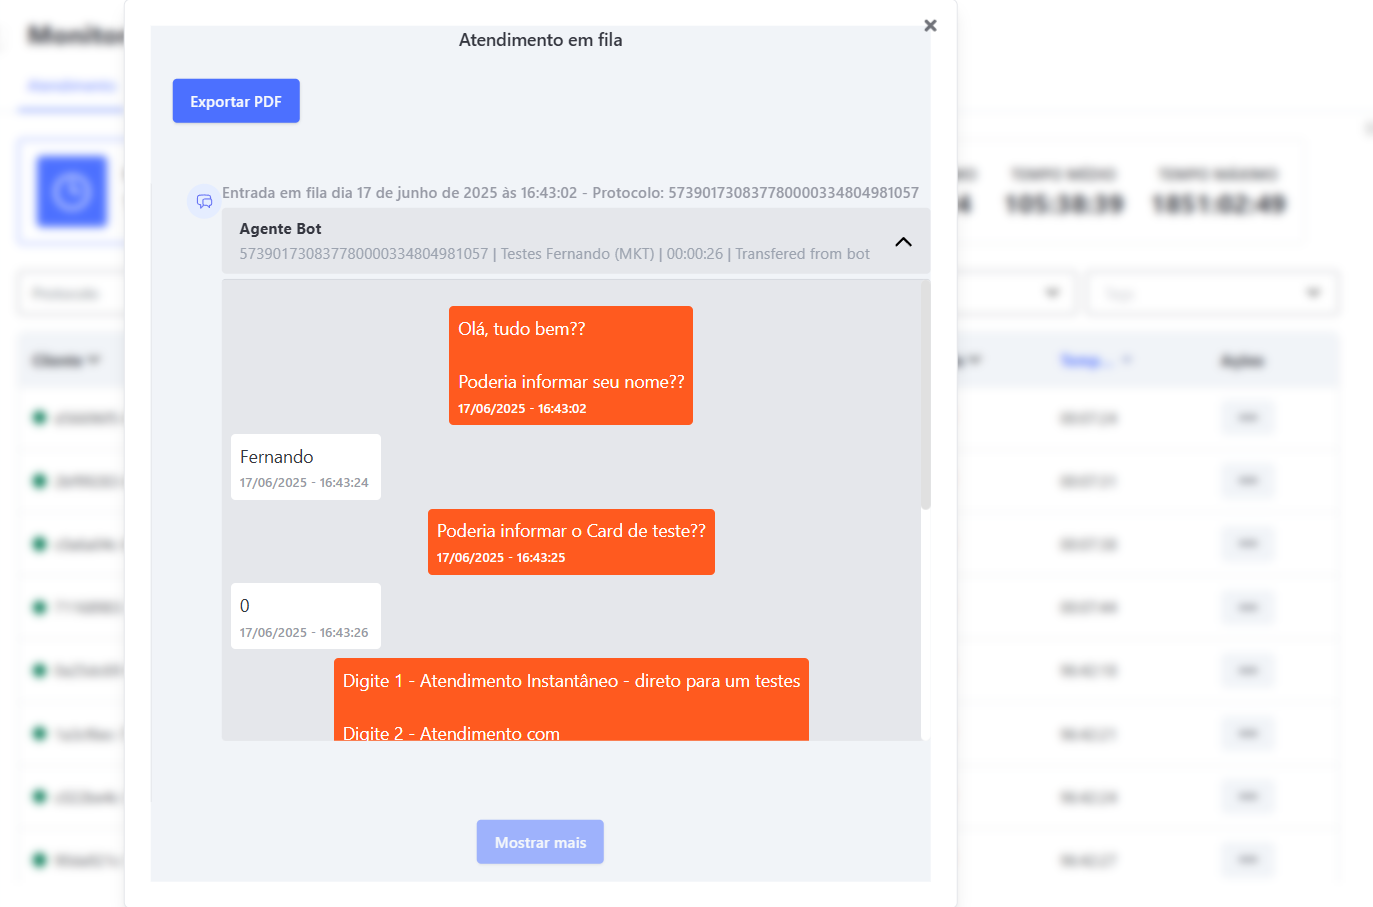
Task: Click the "Poderia informar o Card de teste??" message
Action: click(x=570, y=541)
